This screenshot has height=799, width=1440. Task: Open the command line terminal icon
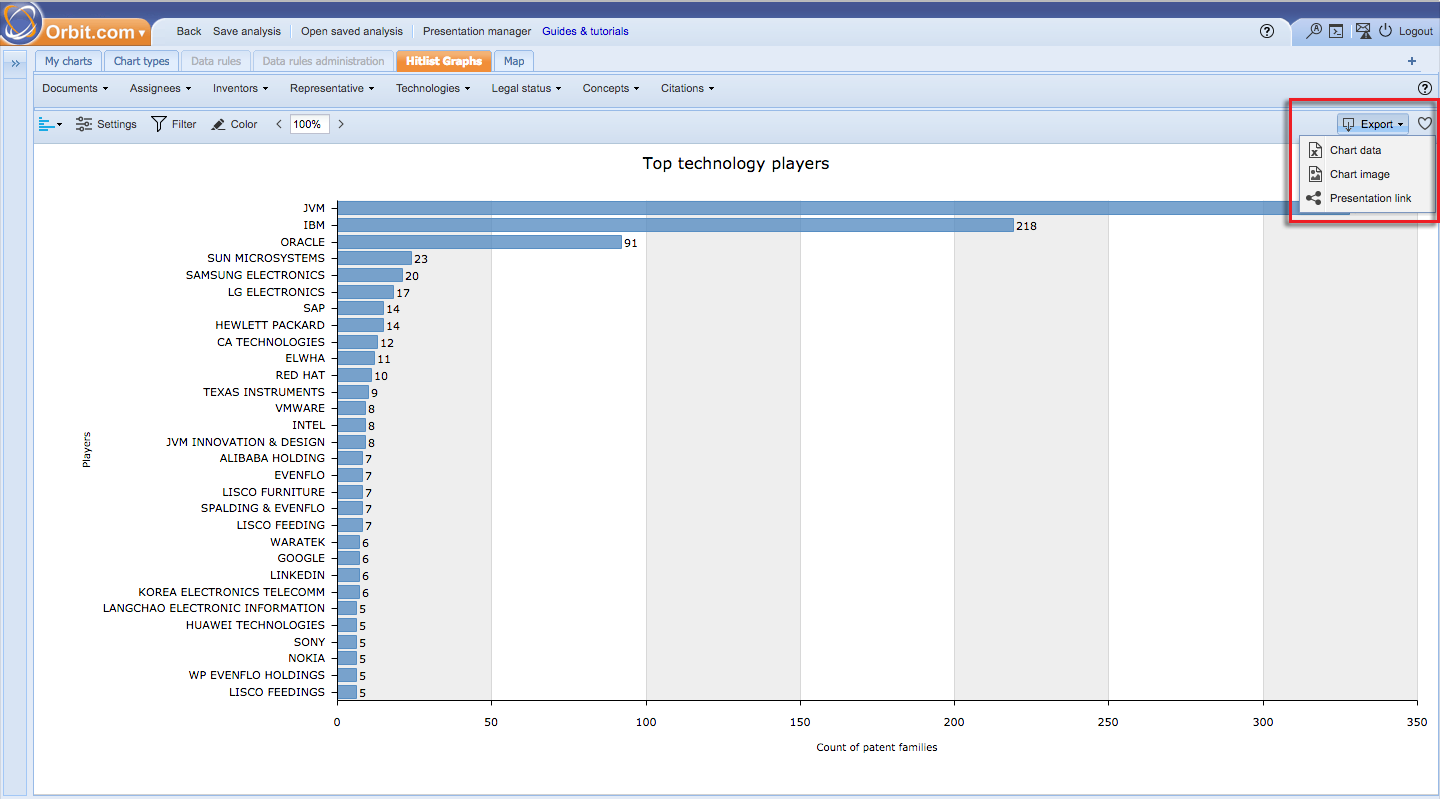[1336, 31]
